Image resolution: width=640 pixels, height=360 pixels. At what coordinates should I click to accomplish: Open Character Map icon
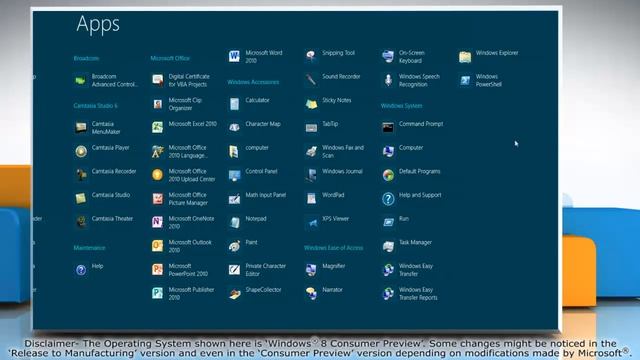[234, 128]
